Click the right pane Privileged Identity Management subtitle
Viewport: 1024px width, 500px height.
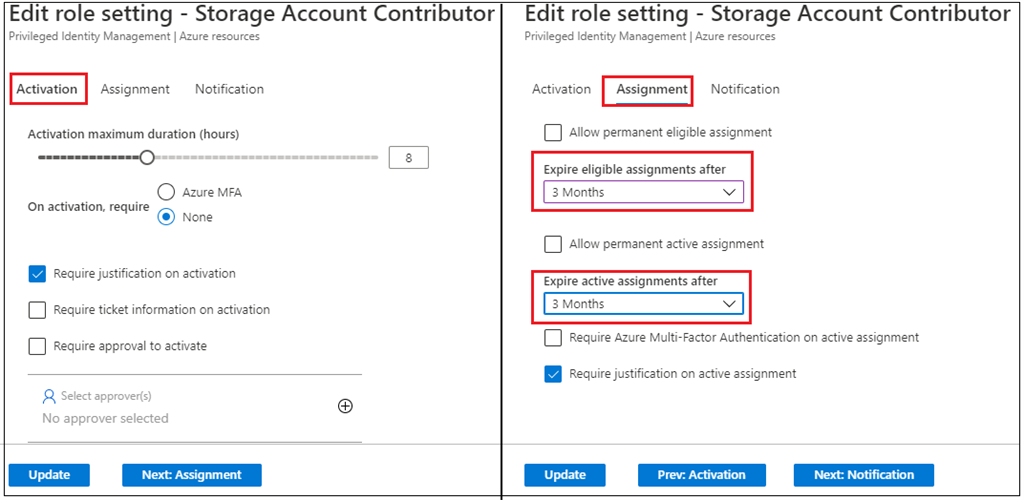click(x=650, y=37)
